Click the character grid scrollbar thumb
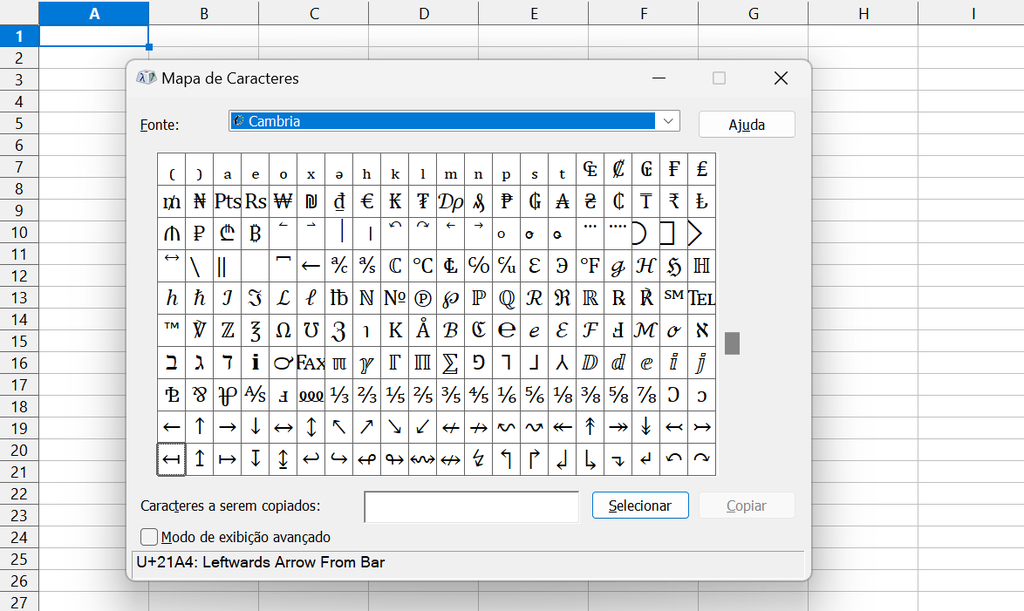 tap(732, 343)
